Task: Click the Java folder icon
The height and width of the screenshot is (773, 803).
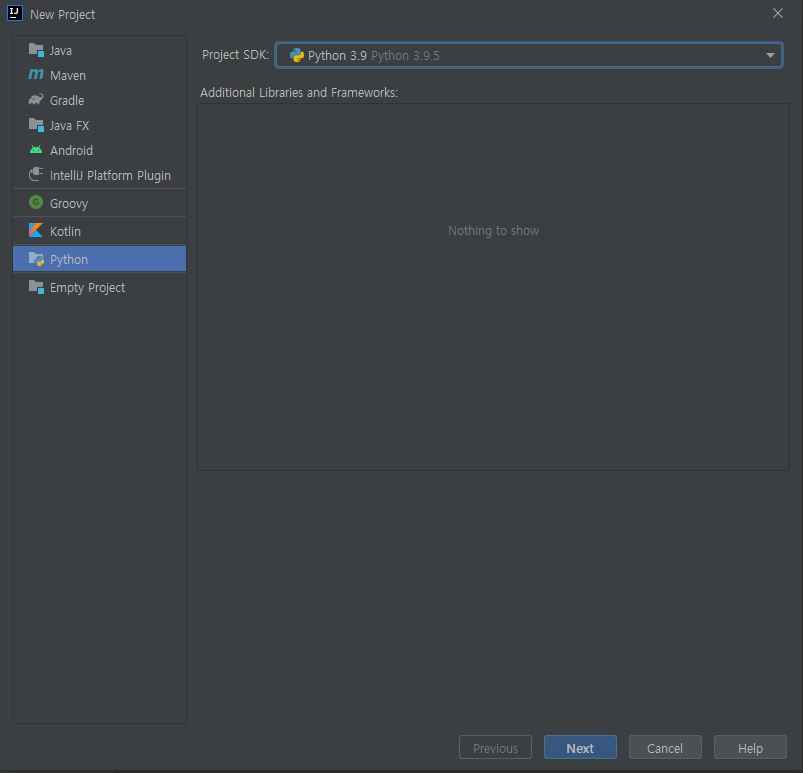Action: [x=36, y=50]
